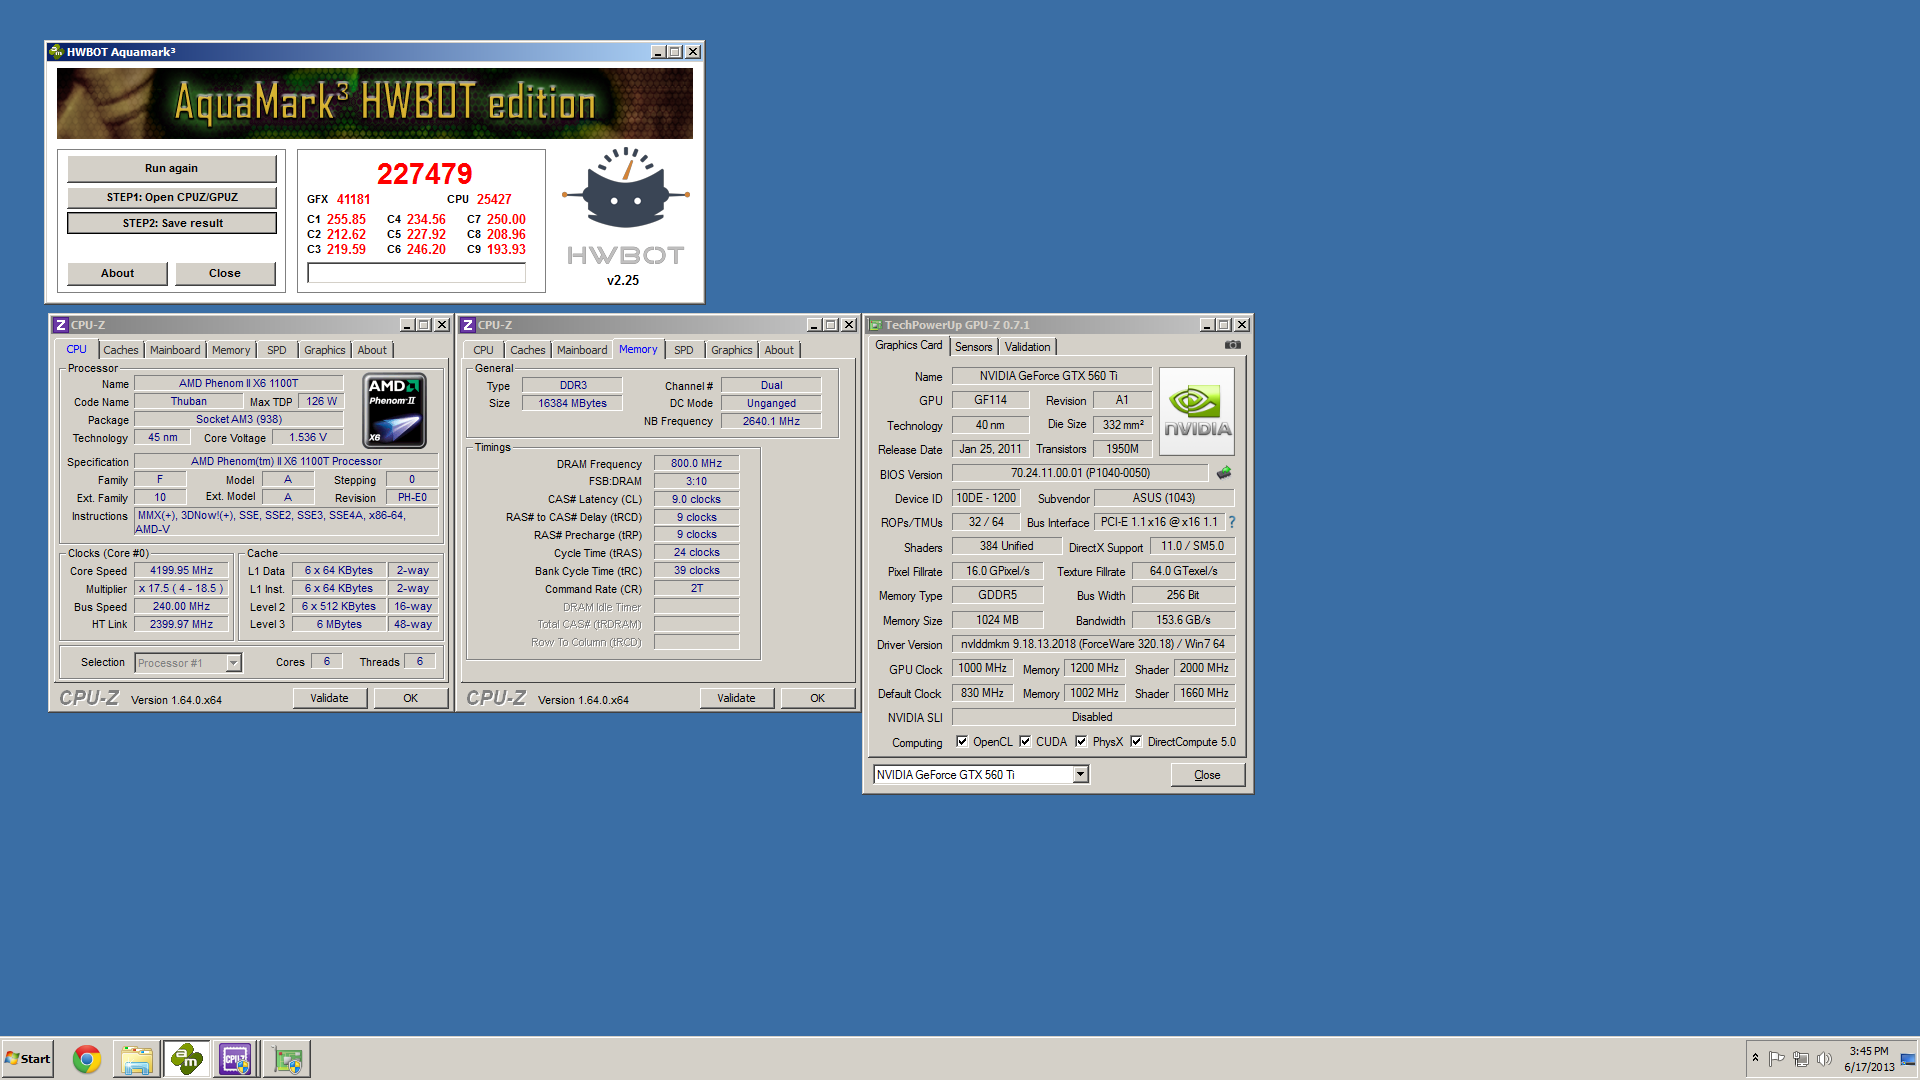Minimize the HWBOT Aquamark window
The image size is (1920, 1080).
pos(658,52)
